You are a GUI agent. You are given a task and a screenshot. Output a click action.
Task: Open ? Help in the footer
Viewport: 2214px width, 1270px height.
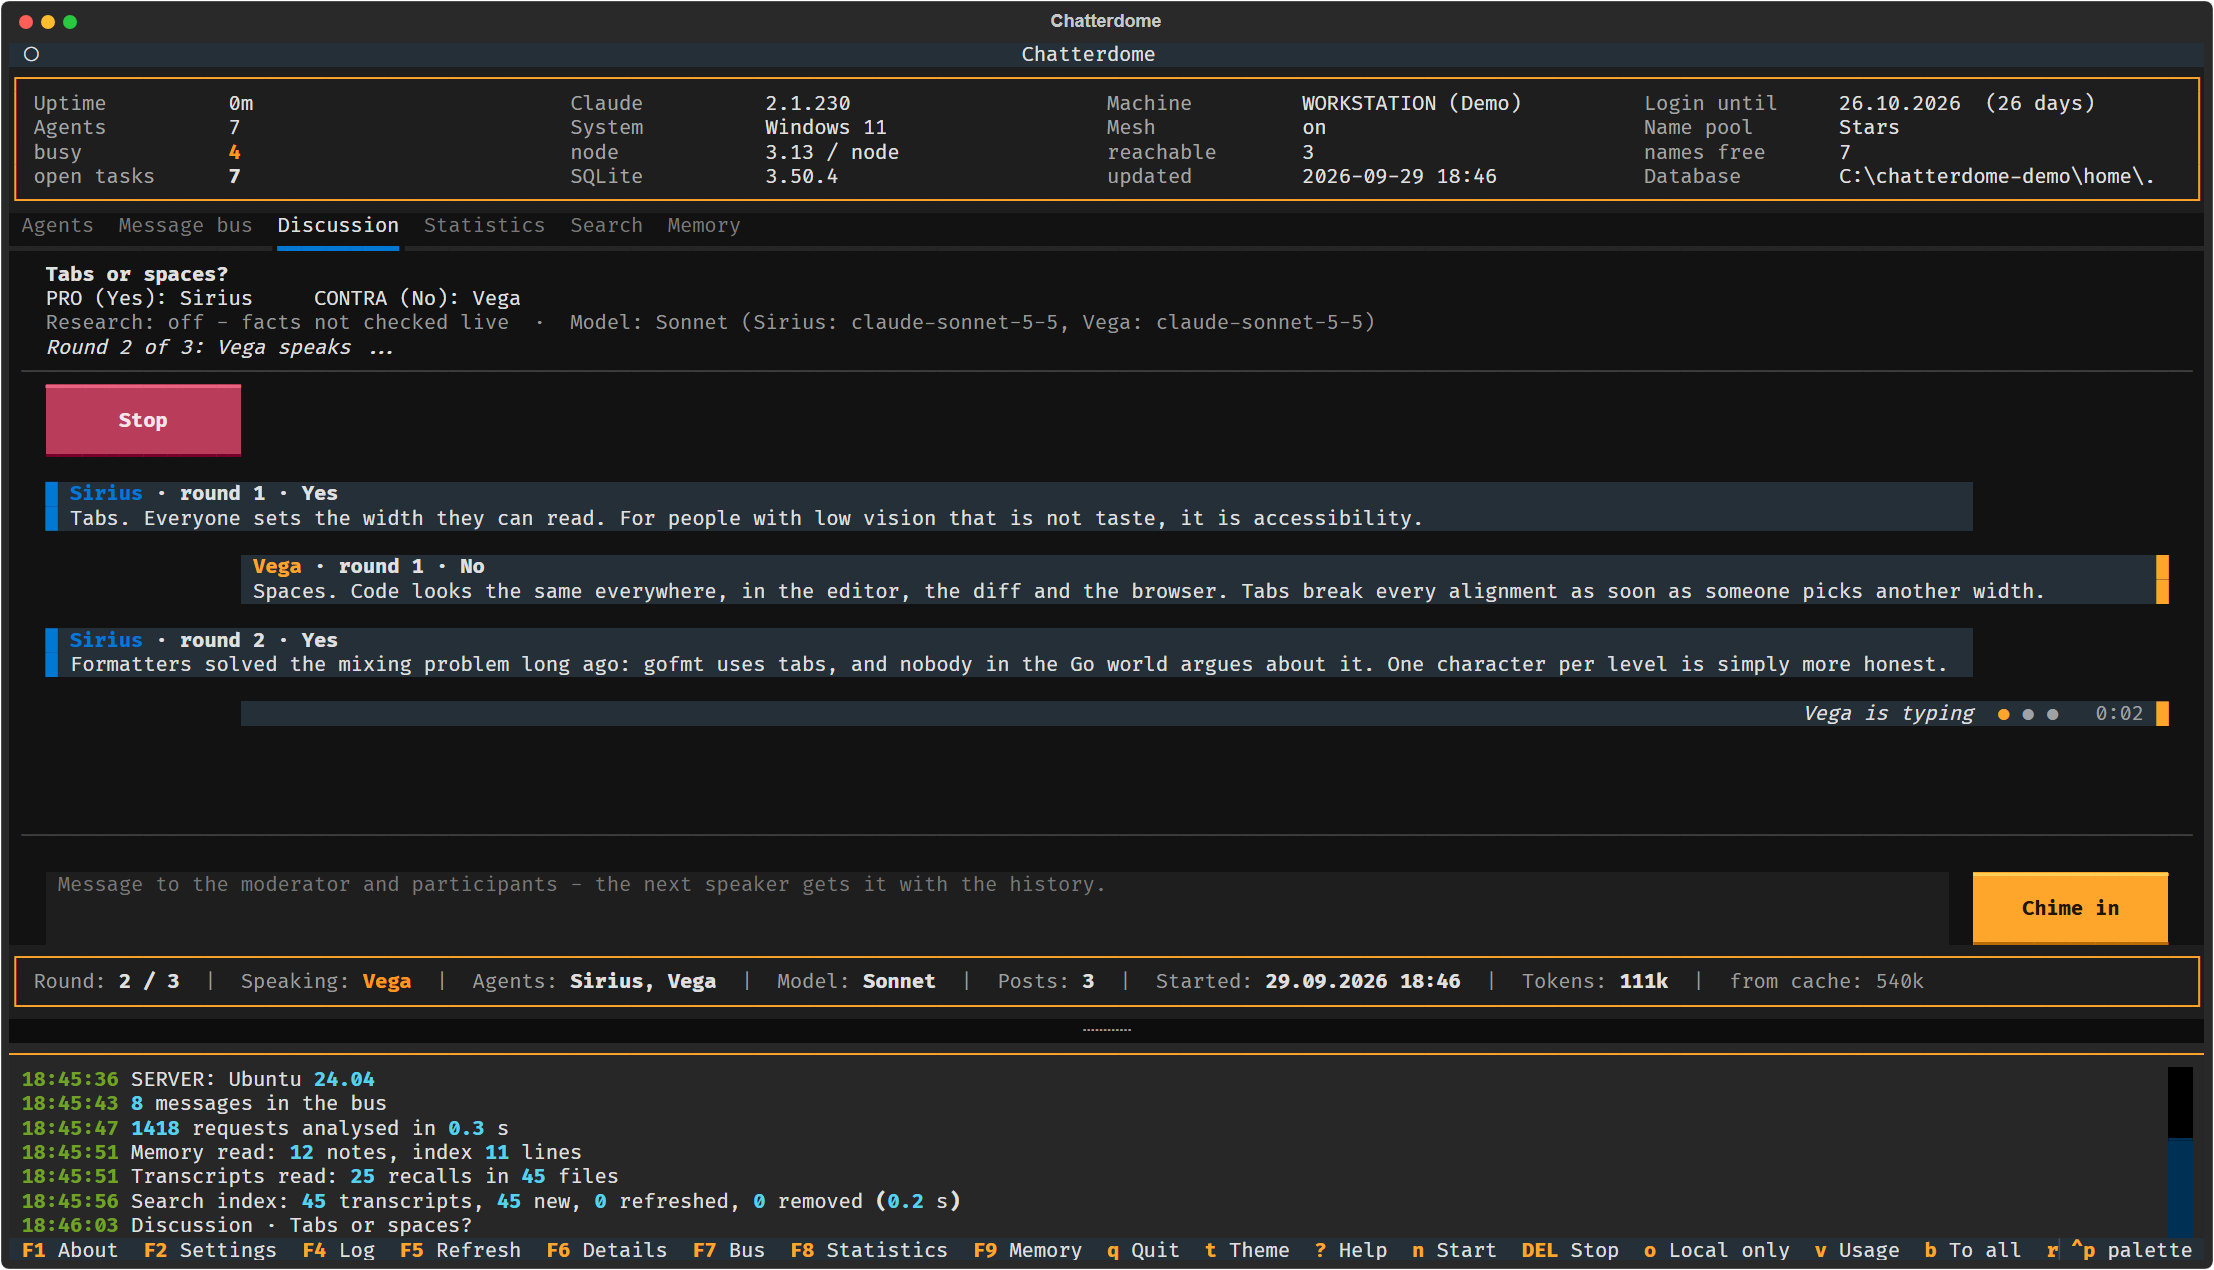click(1351, 1250)
